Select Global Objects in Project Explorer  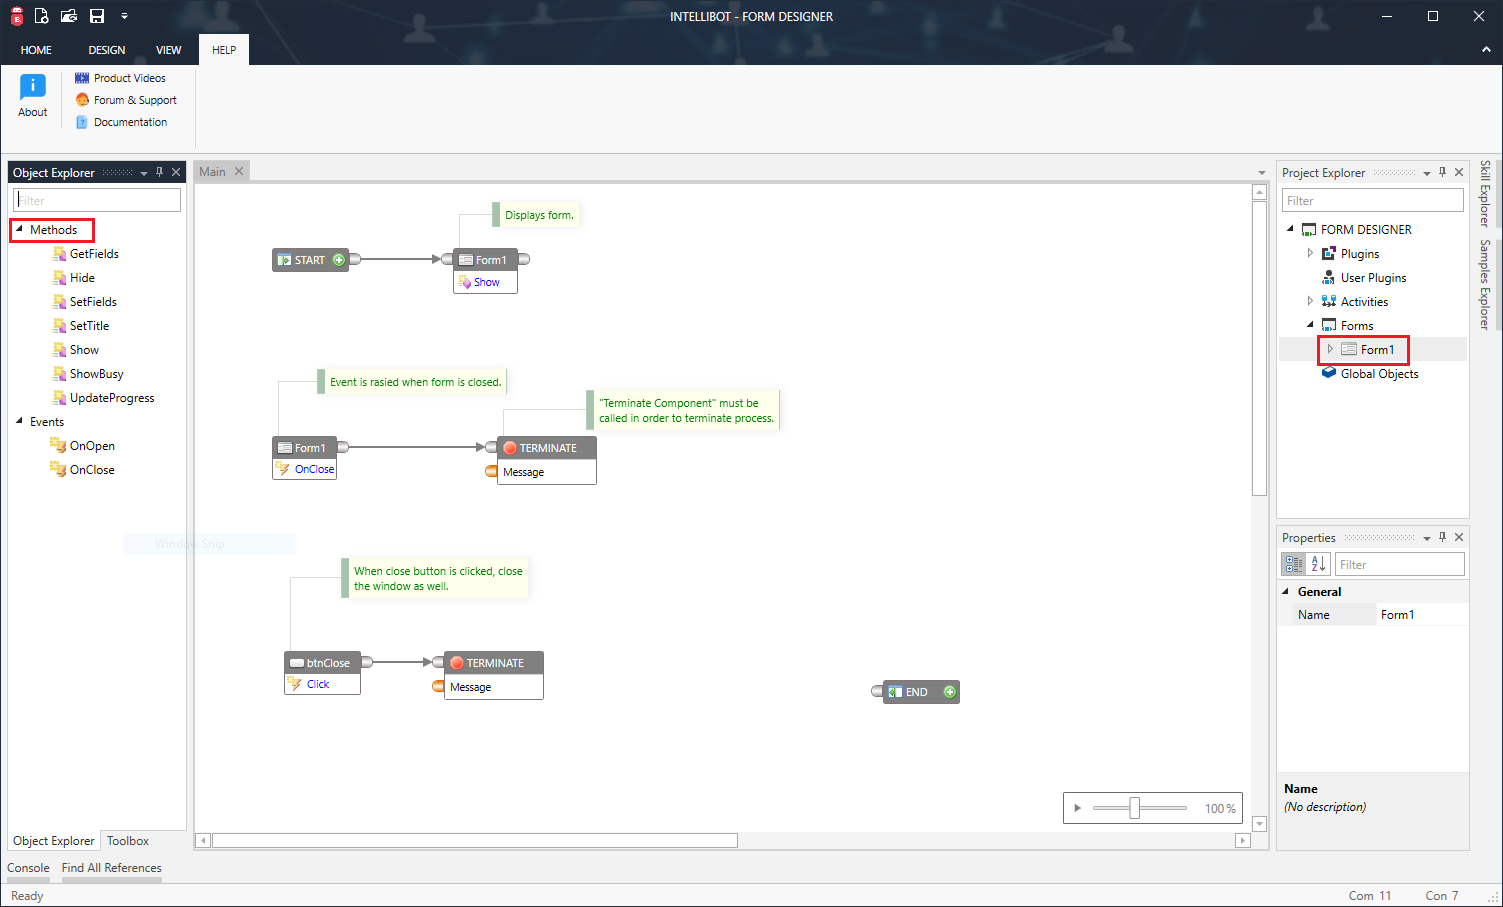tap(1378, 373)
